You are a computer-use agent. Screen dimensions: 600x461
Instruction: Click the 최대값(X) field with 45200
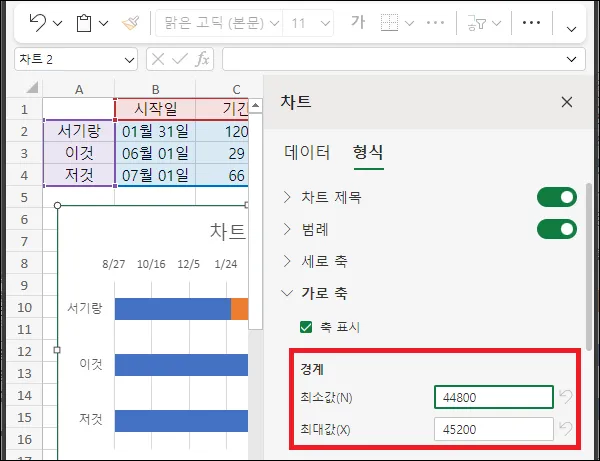(x=494, y=429)
